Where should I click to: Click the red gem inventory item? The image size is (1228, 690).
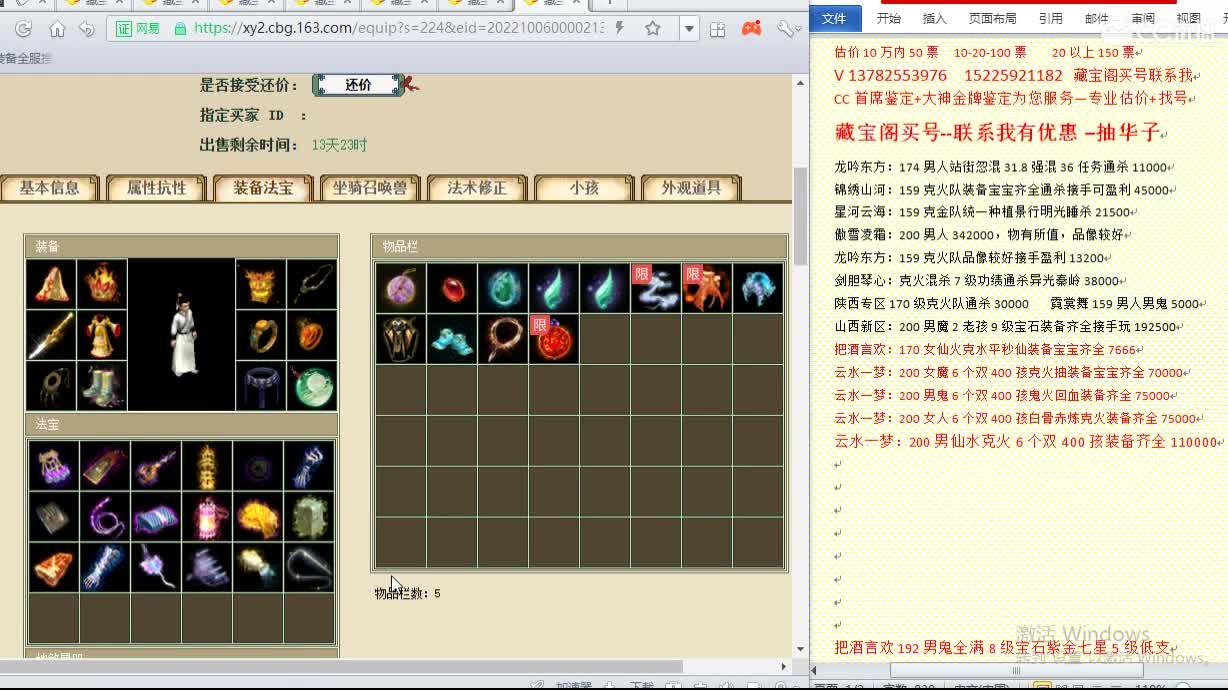[452, 288]
